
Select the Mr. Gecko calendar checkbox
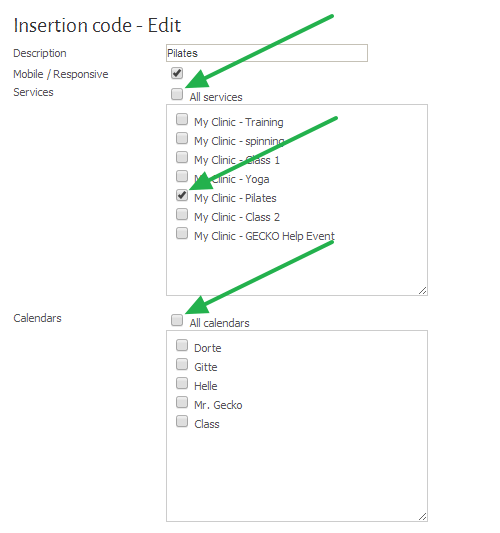[x=182, y=402]
